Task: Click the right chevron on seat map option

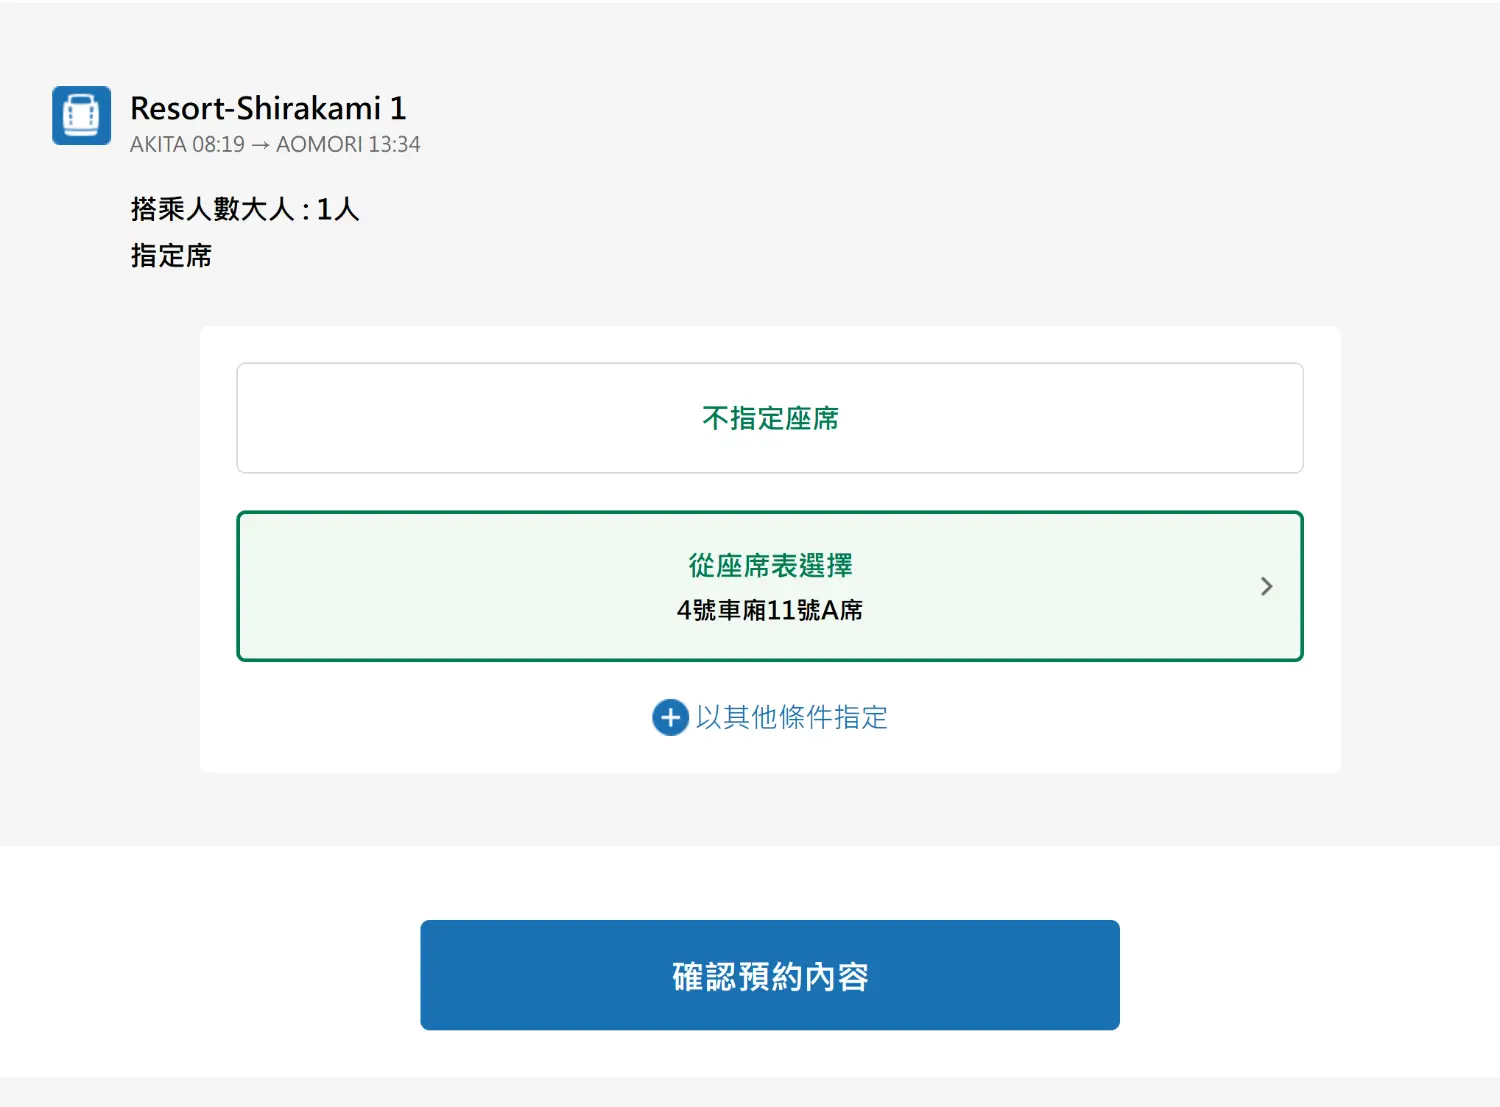Action: (x=1266, y=586)
